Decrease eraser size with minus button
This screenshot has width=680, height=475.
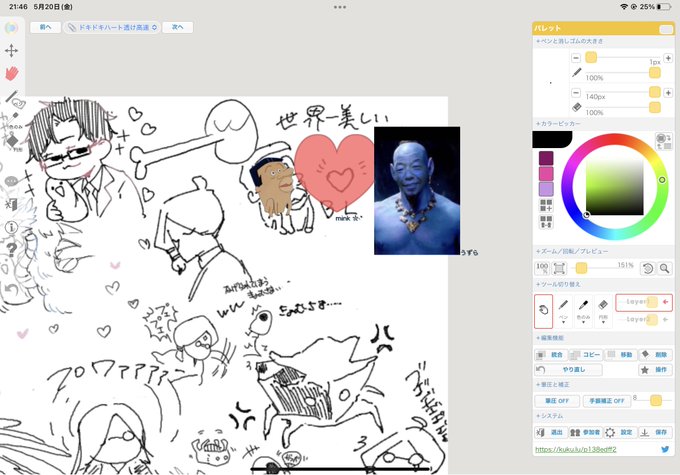click(x=576, y=92)
